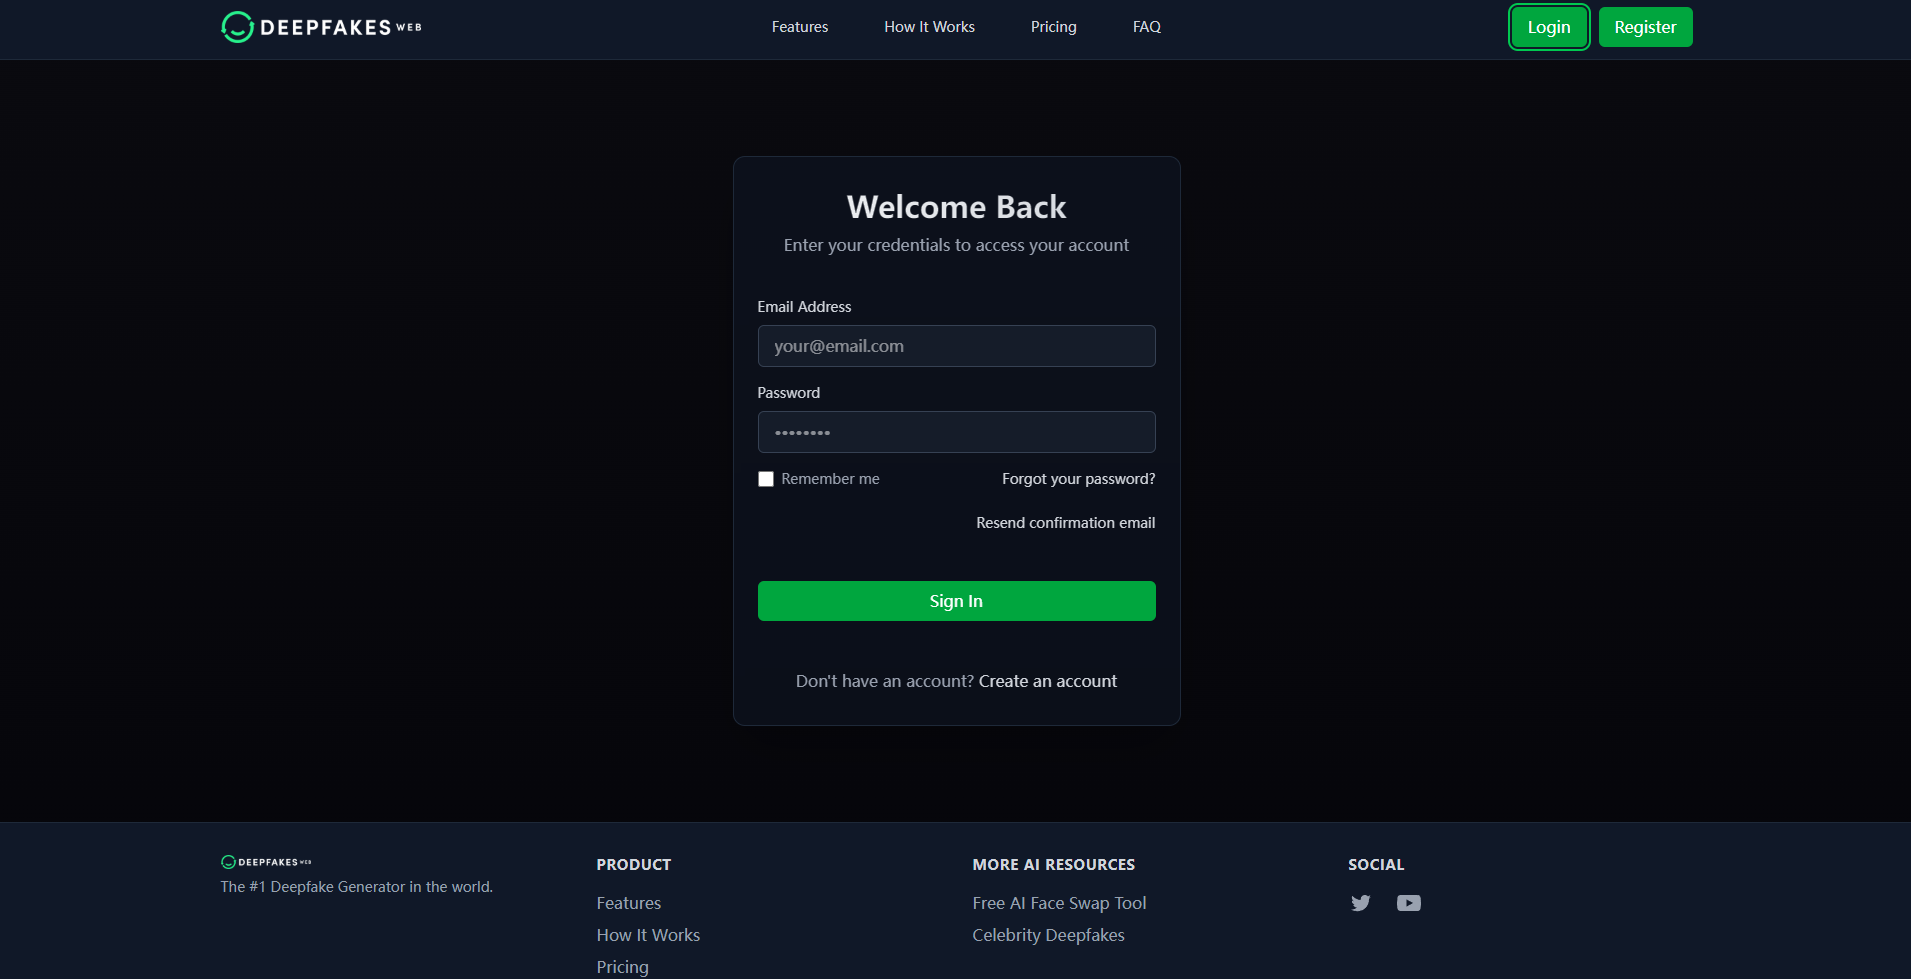The image size is (1911, 979).
Task: Focus the Password input field
Action: tap(956, 432)
